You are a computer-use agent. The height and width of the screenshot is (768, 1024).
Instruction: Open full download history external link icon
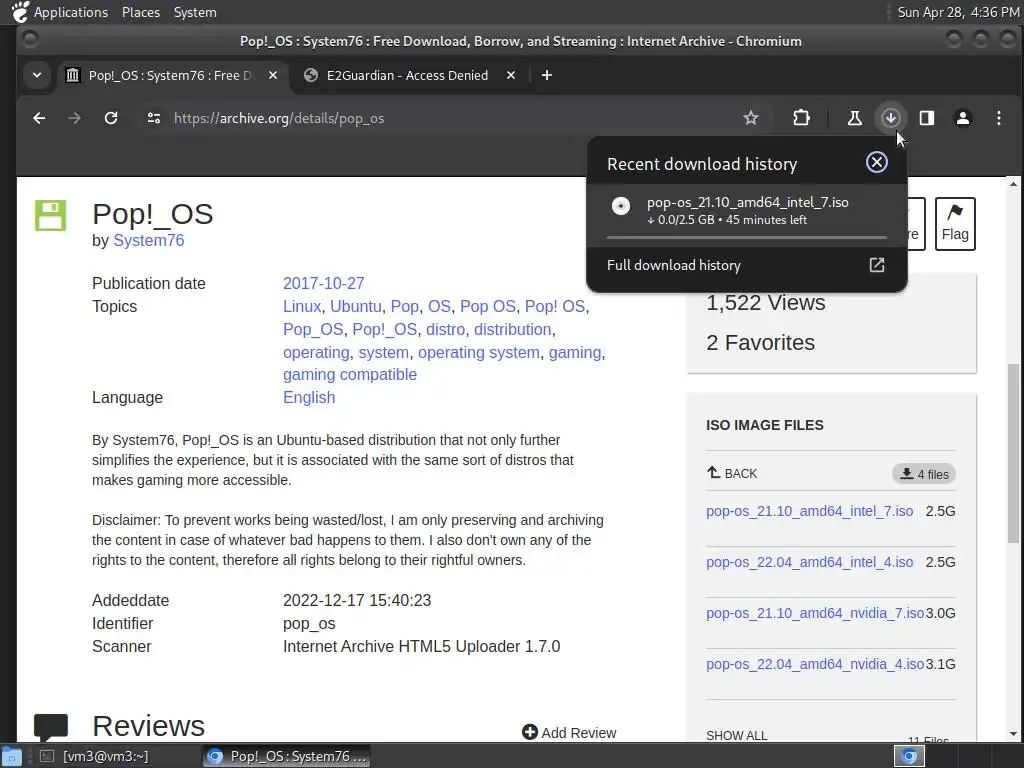tap(876, 264)
